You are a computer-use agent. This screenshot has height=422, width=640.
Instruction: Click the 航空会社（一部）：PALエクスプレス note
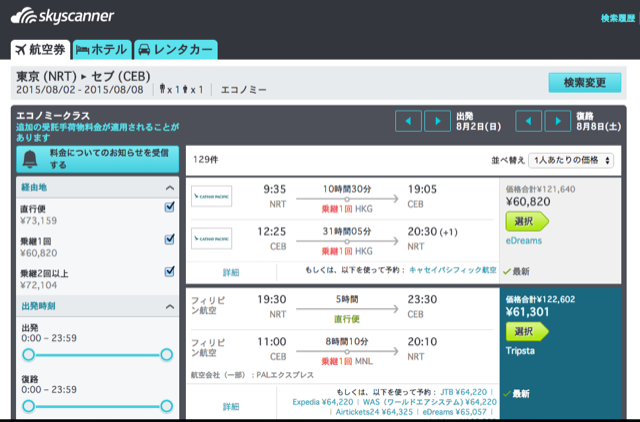252,375
